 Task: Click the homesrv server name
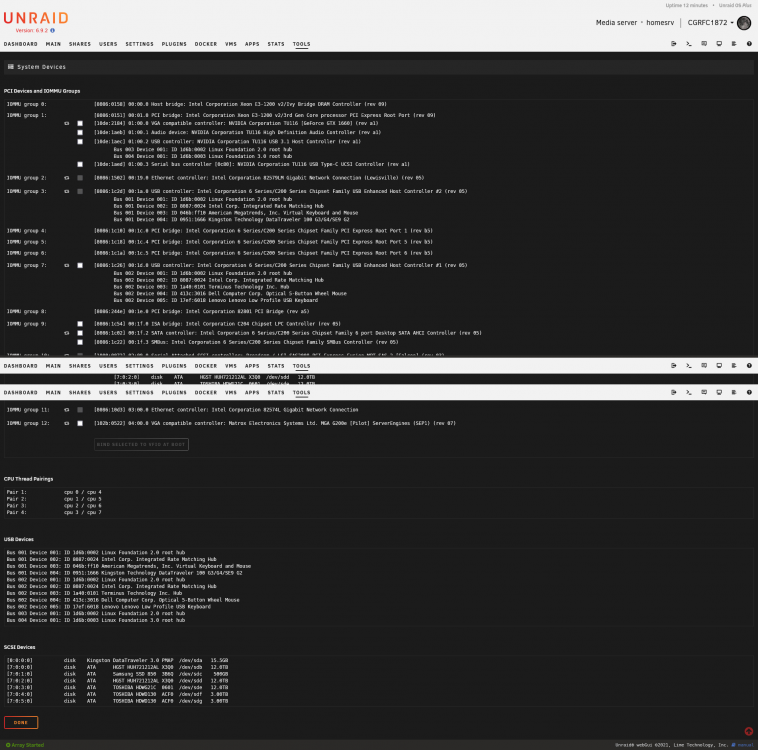click(x=660, y=23)
